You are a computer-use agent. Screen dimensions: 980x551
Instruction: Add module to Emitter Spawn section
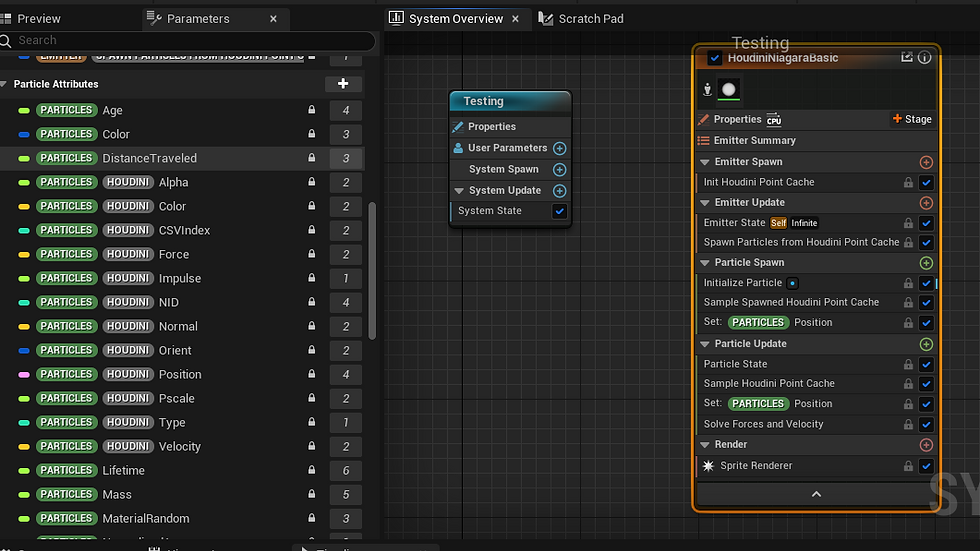(926, 162)
